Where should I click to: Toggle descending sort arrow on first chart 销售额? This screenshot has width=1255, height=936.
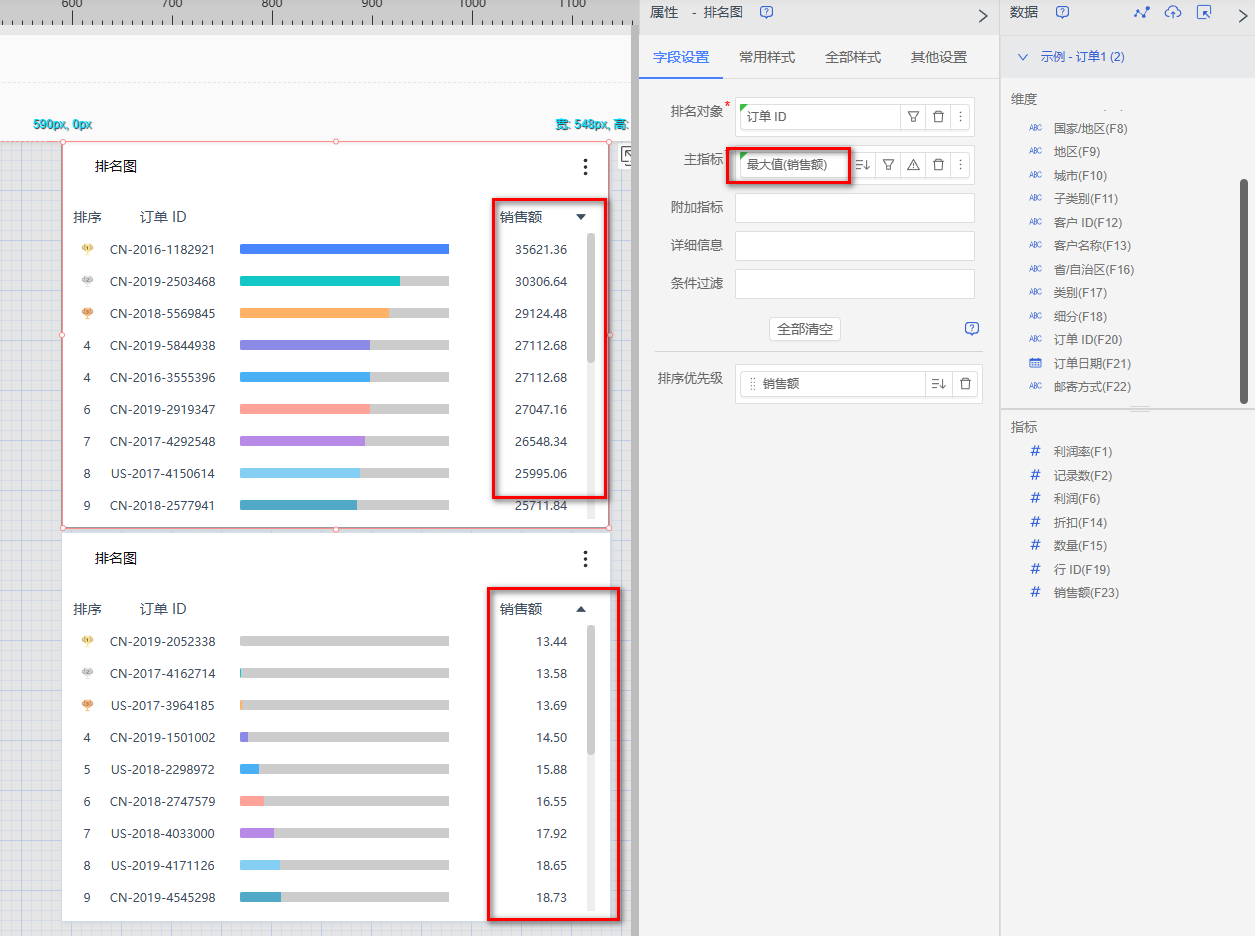581,217
